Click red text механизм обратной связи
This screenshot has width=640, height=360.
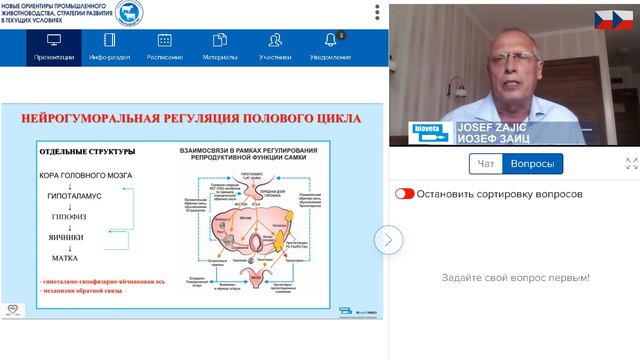81,291
